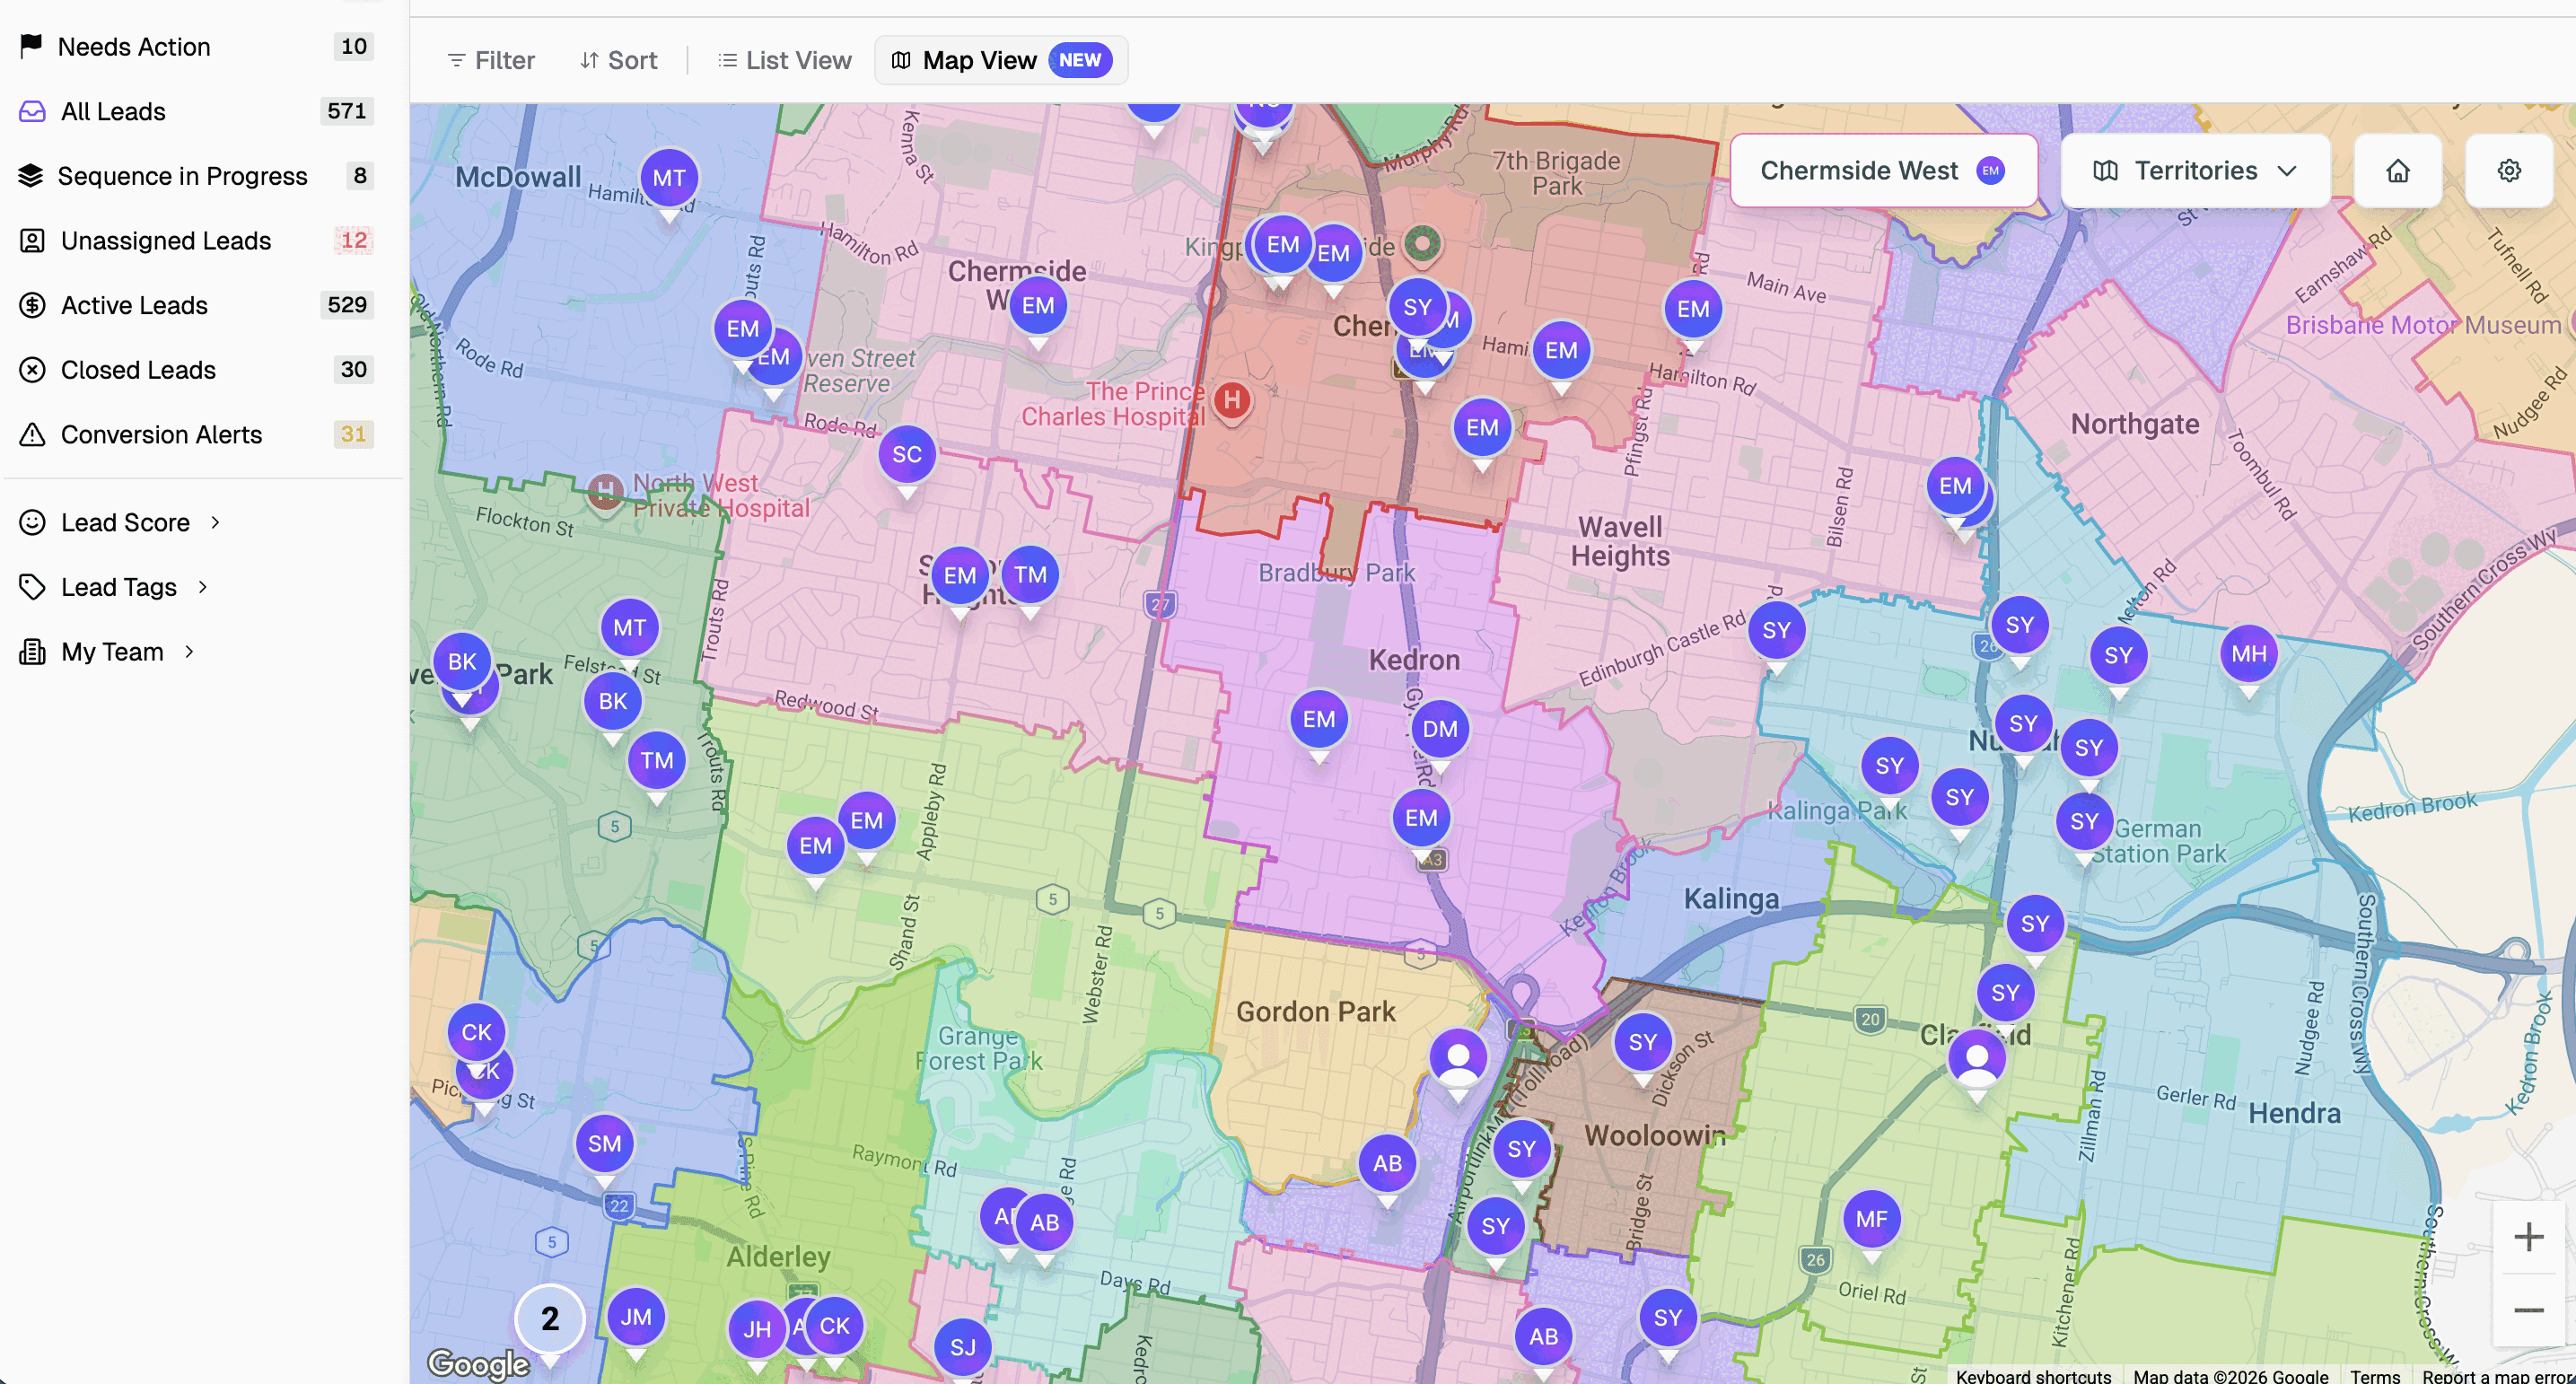Click the Chermside West territory chip
Screen dimensions: 2576x1384
(1883, 170)
